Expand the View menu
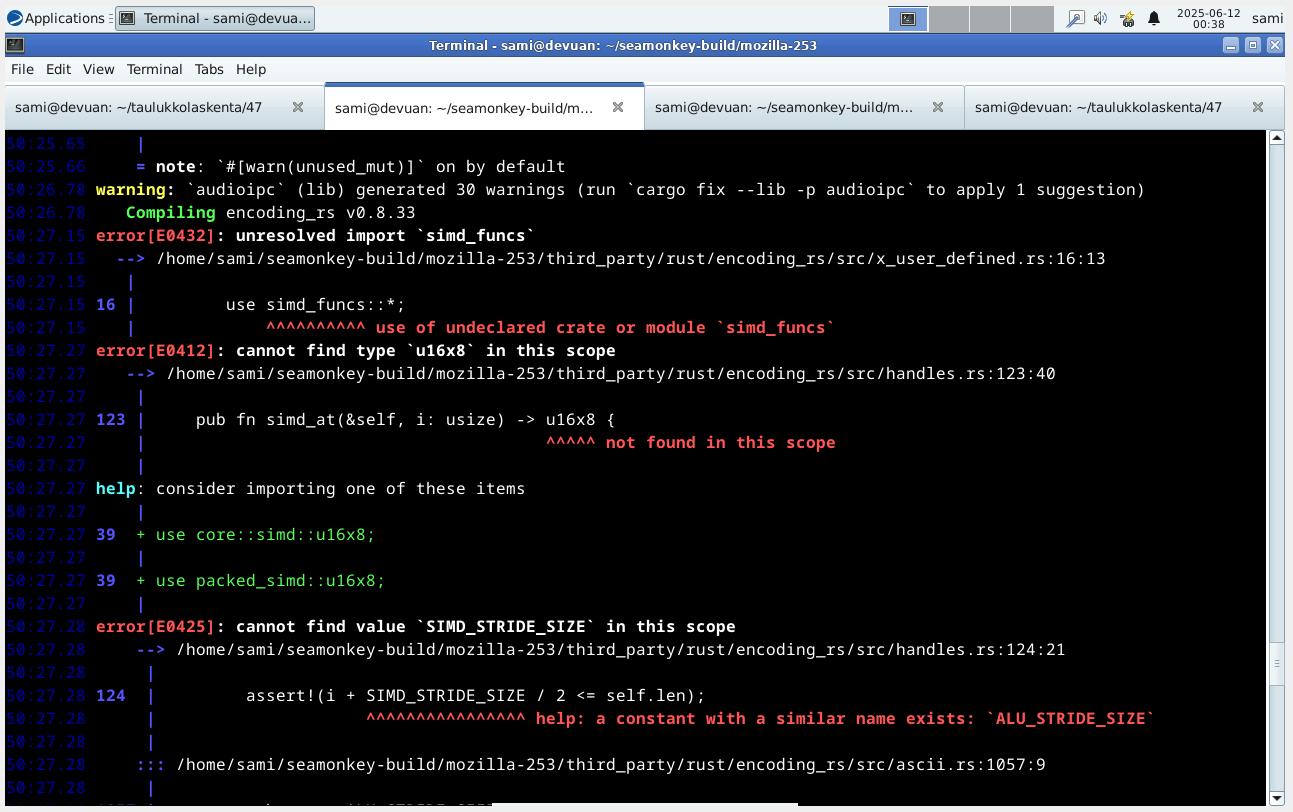The width and height of the screenshot is (1293, 812). [98, 69]
